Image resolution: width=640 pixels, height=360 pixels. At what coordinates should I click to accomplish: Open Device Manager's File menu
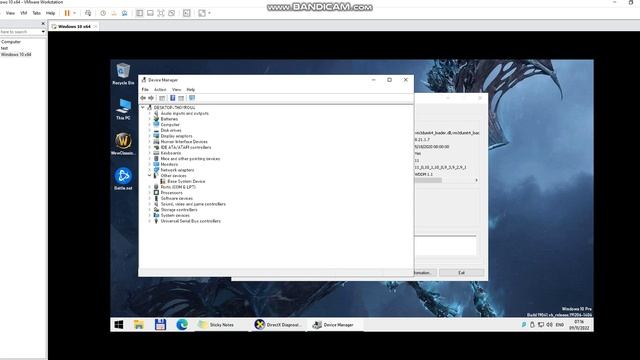145,89
